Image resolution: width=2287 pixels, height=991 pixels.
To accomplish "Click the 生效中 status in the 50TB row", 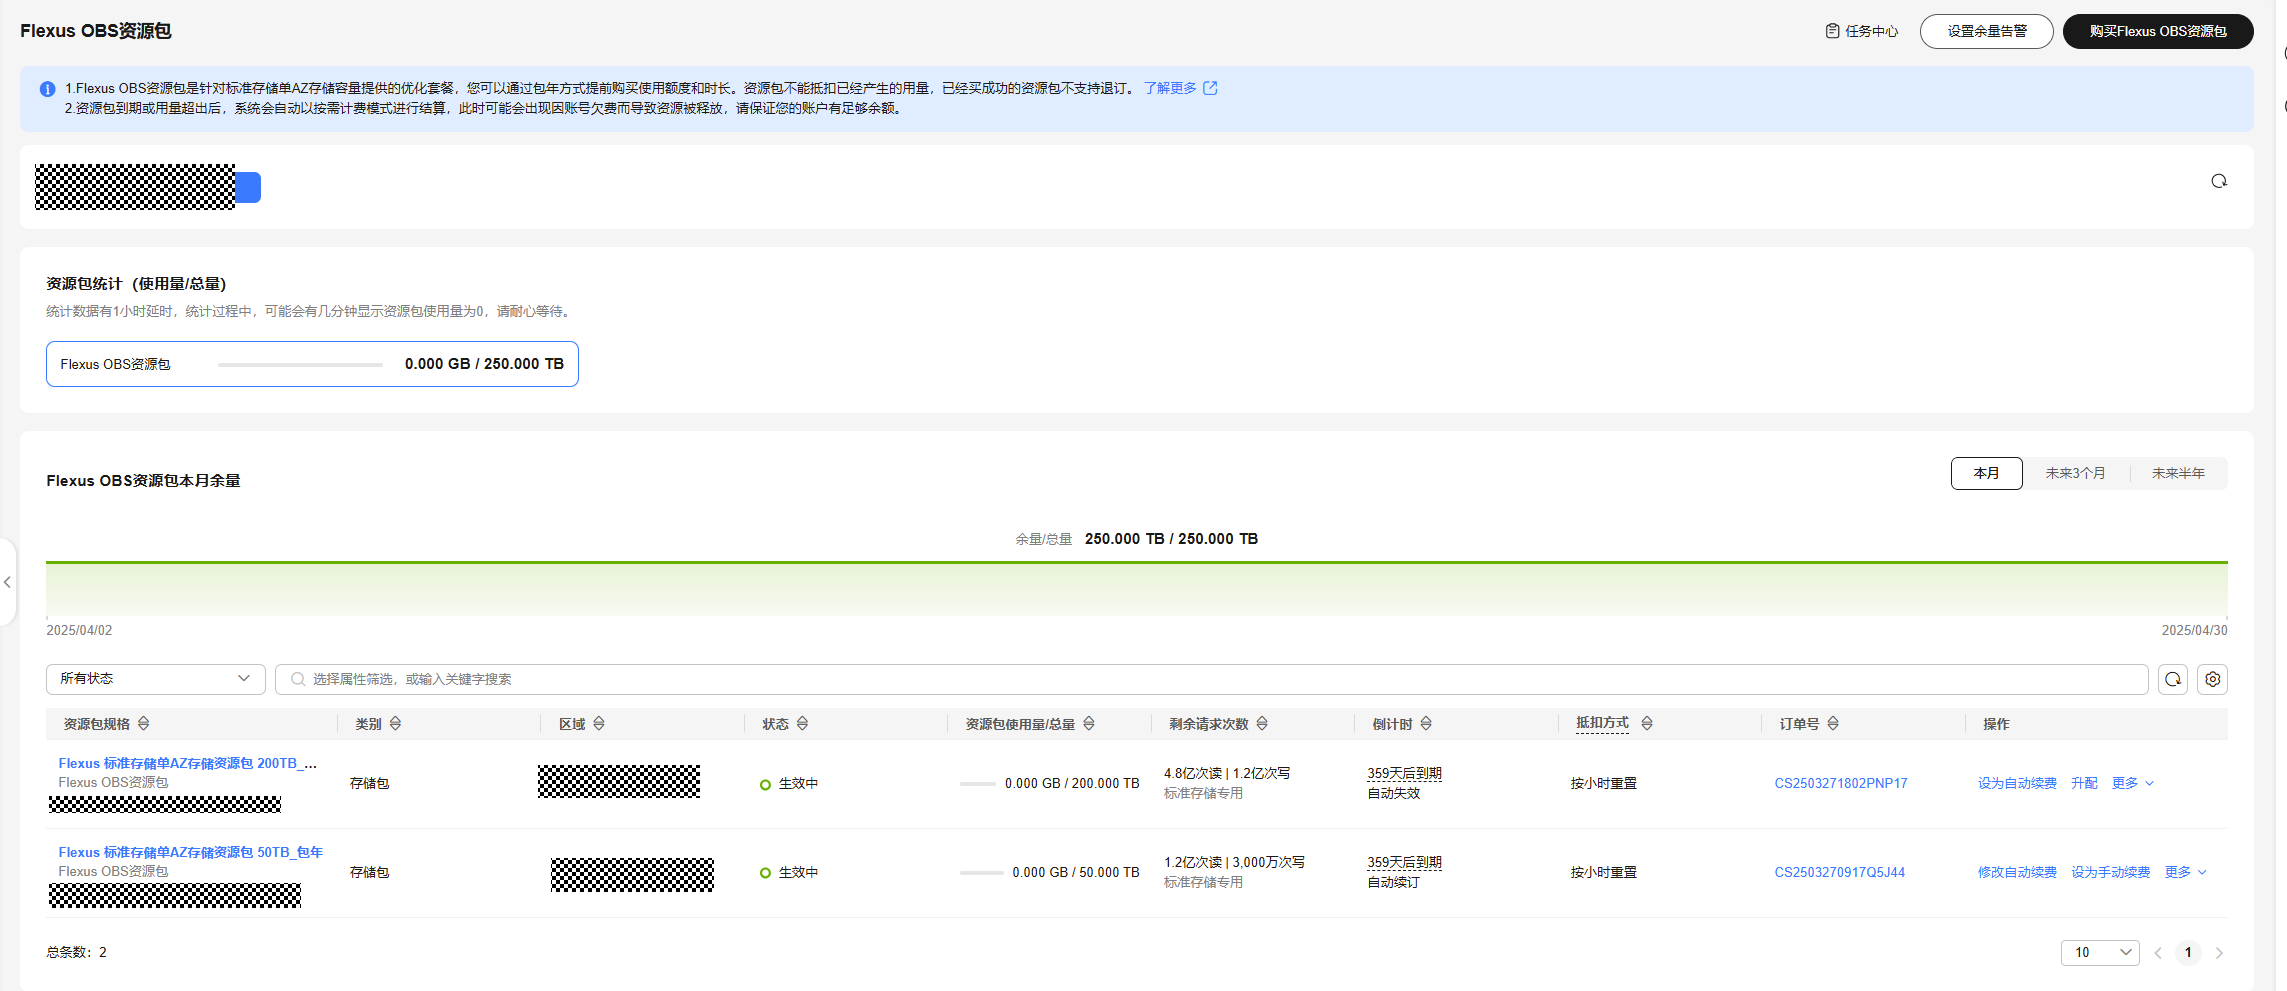I will 789,872.
